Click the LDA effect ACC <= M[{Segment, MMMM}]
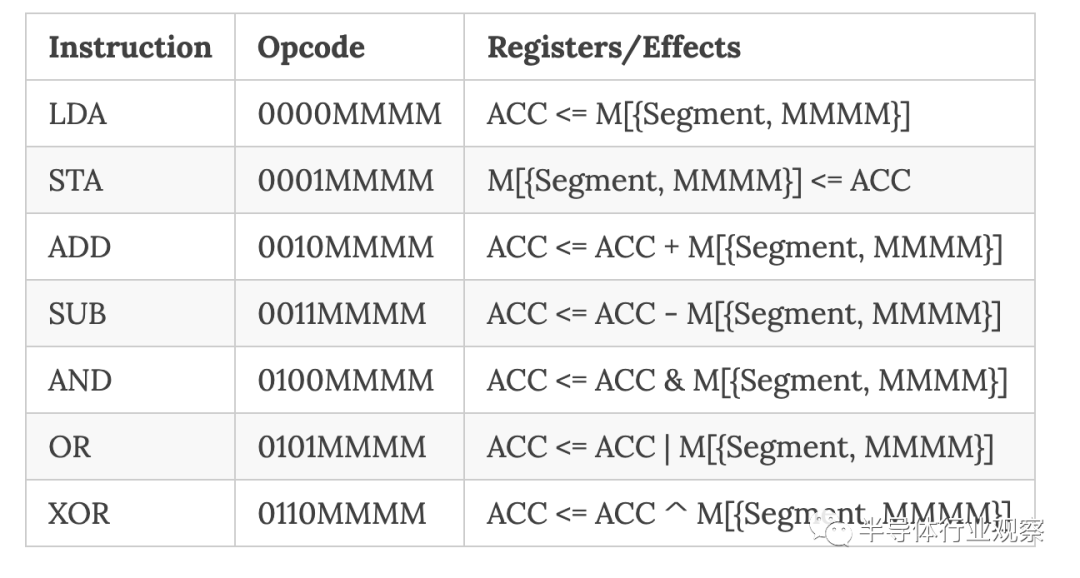 (x=698, y=114)
